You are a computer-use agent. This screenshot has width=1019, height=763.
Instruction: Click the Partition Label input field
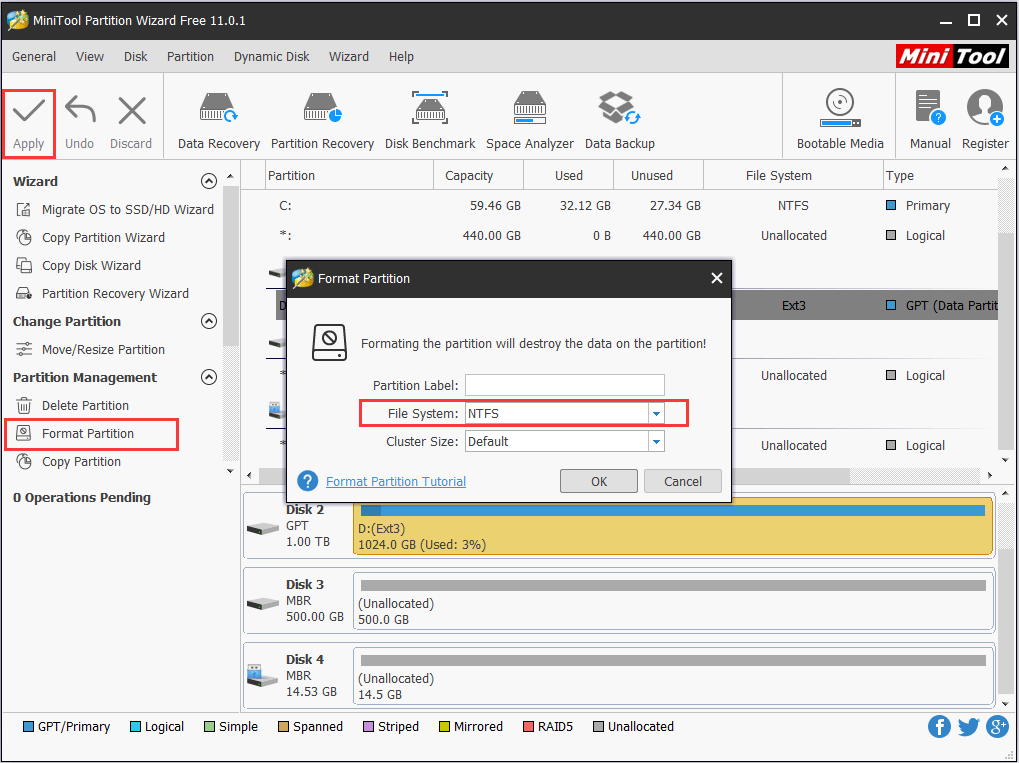(x=564, y=385)
